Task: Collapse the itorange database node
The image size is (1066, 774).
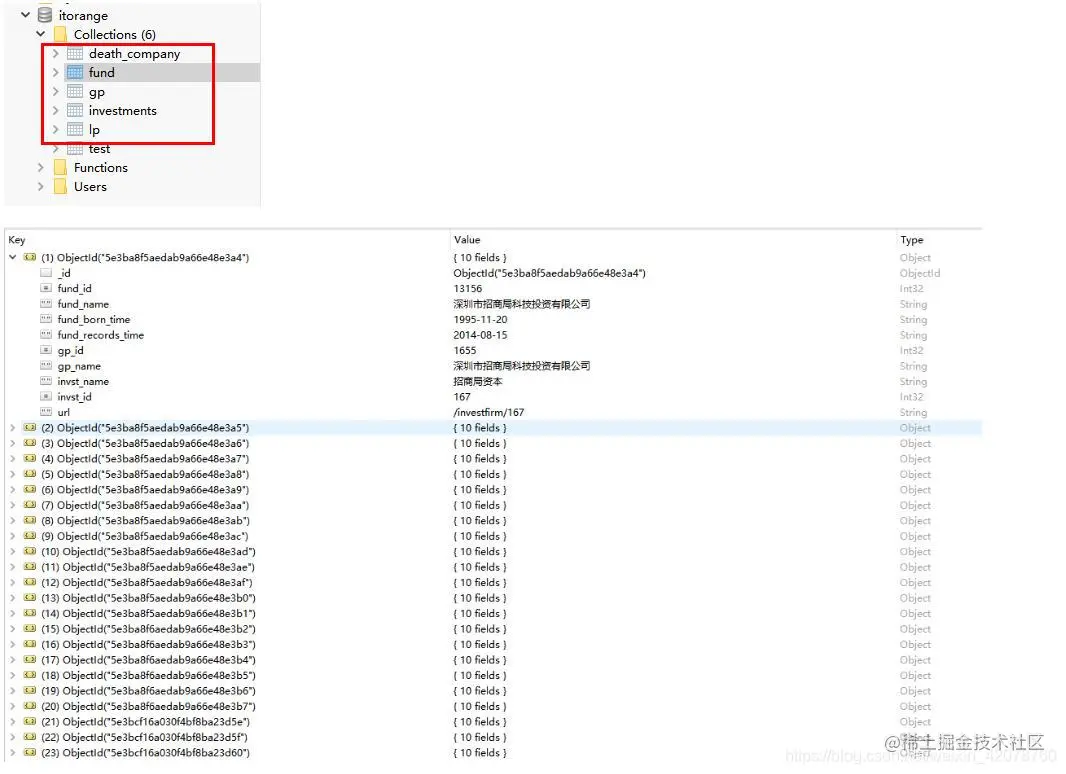Action: click(25, 15)
